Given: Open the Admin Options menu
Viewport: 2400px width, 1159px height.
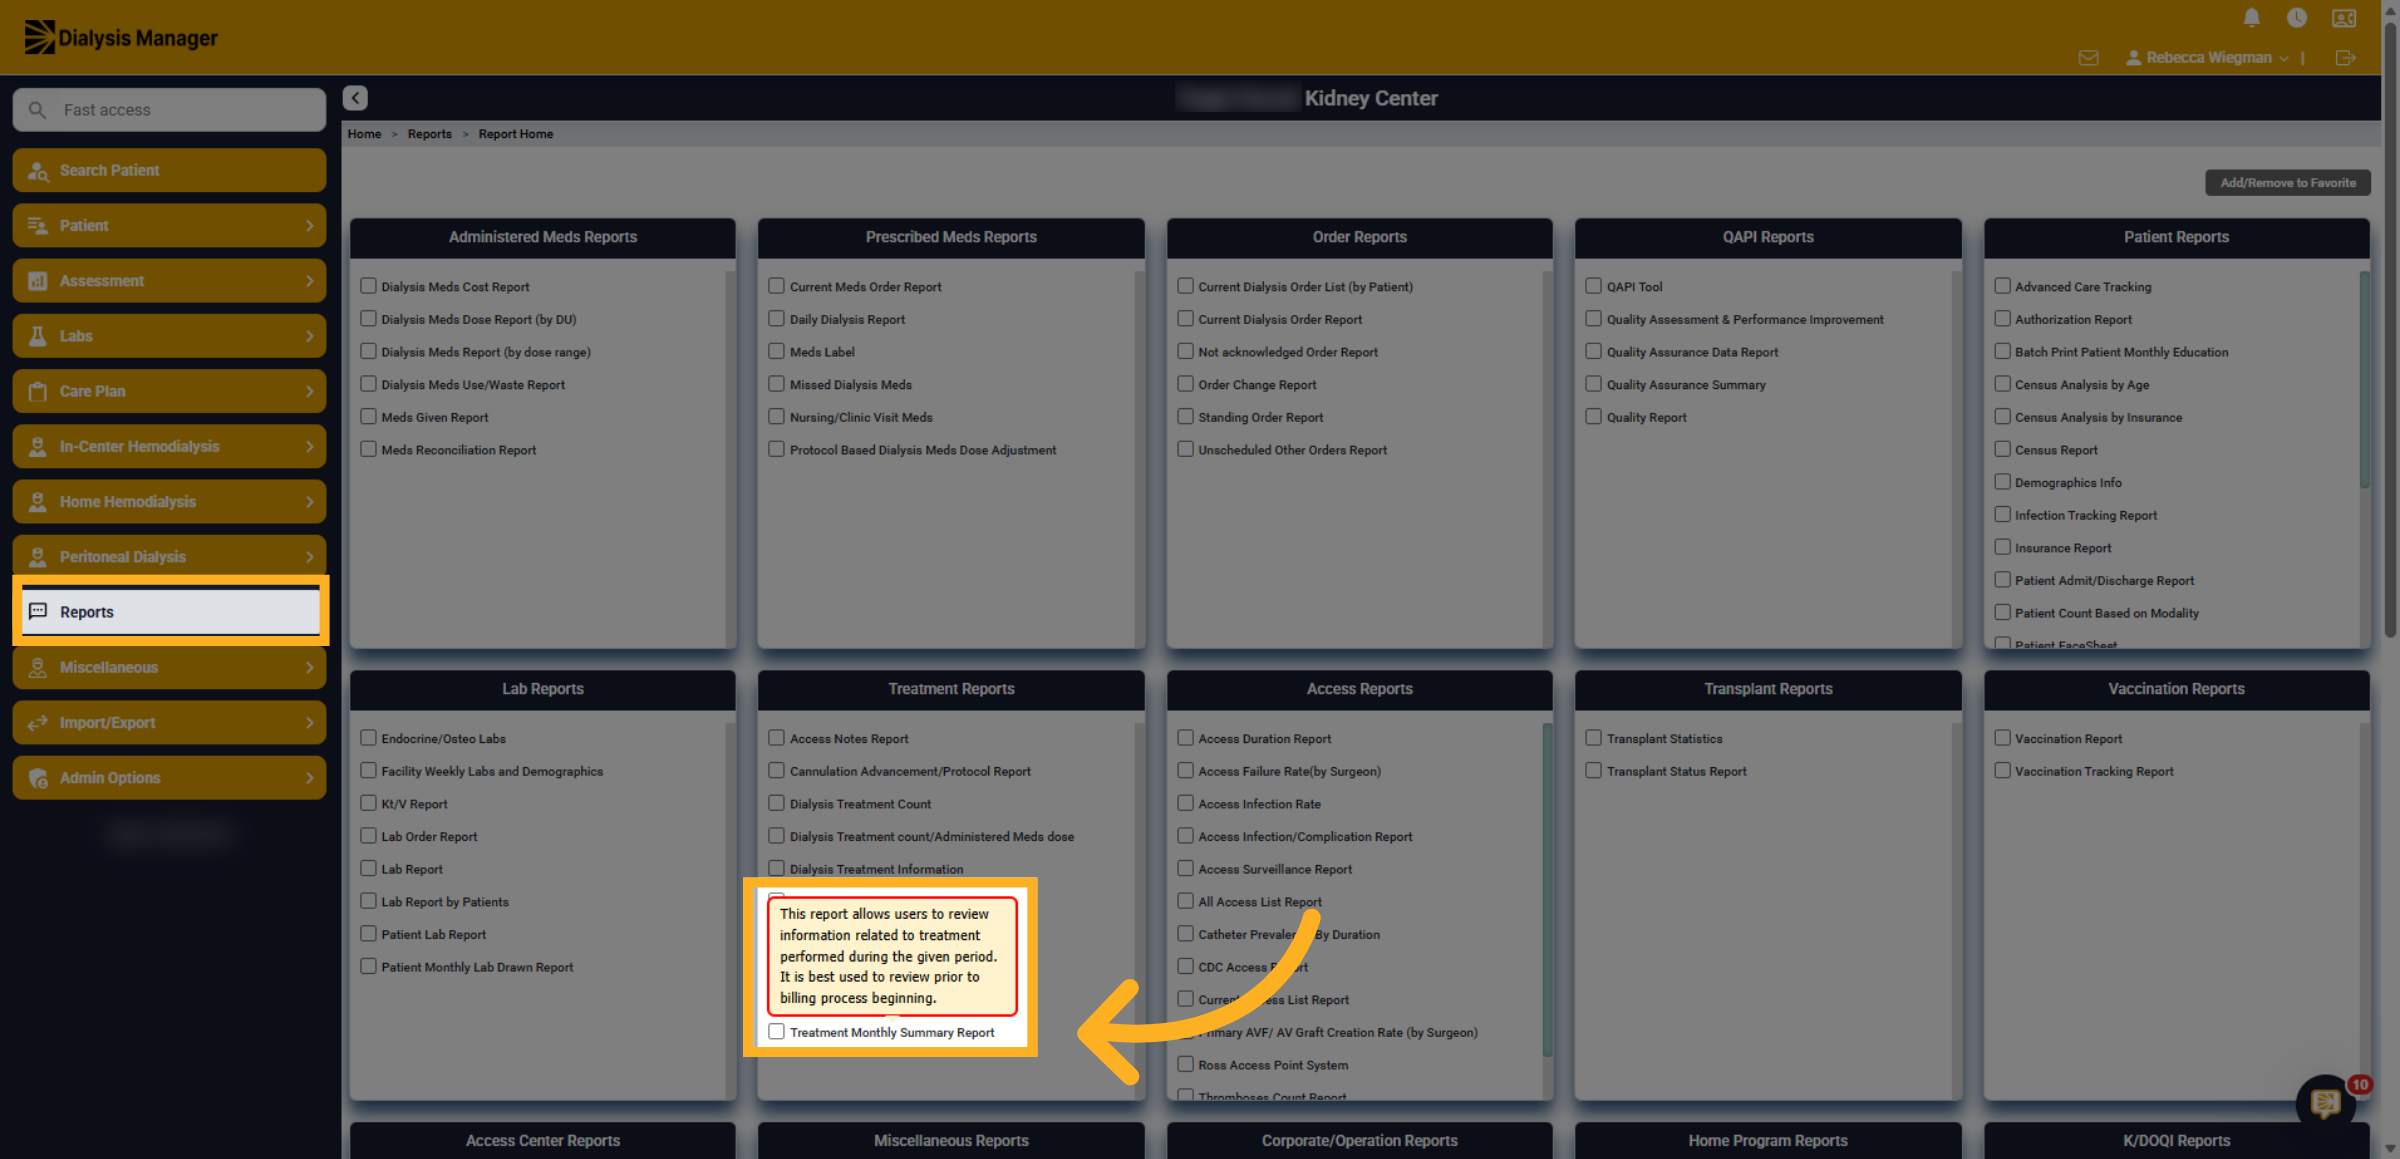Looking at the screenshot, I should [x=169, y=777].
